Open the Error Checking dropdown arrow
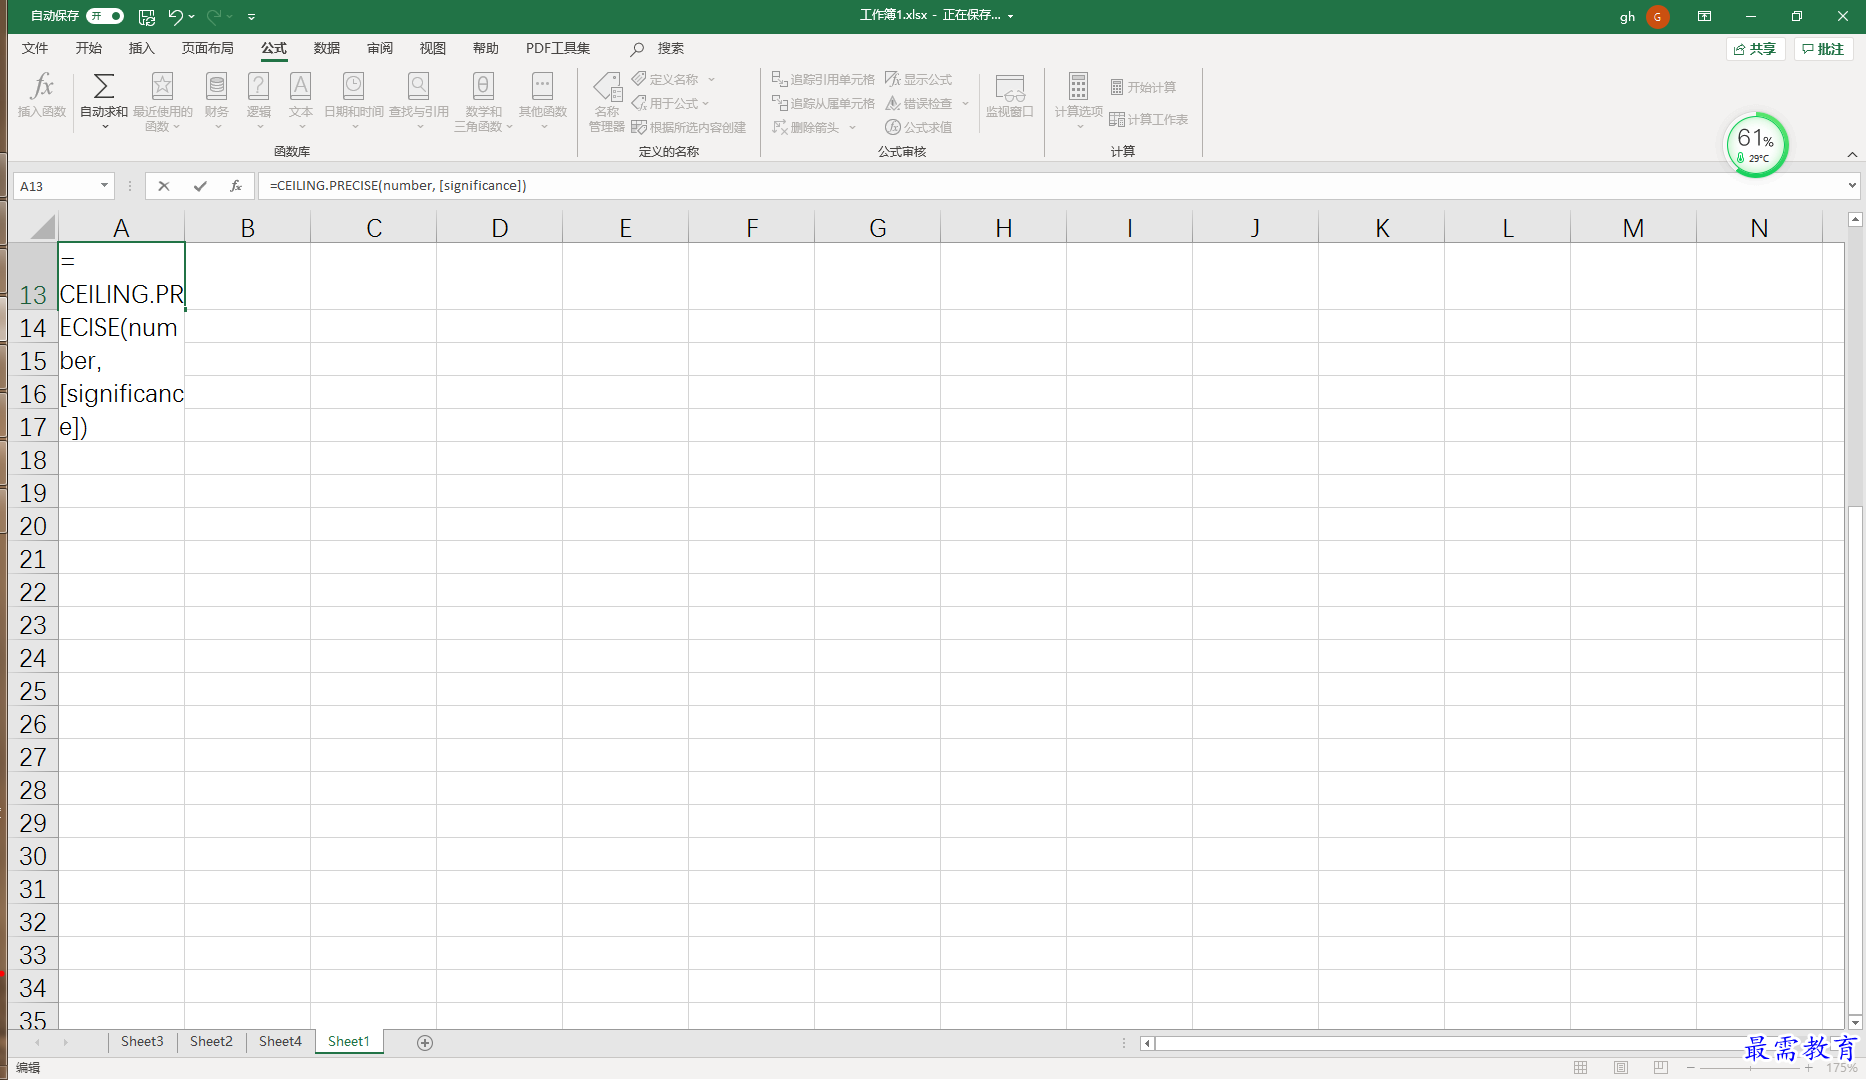This screenshot has width=1866, height=1080. [x=965, y=103]
